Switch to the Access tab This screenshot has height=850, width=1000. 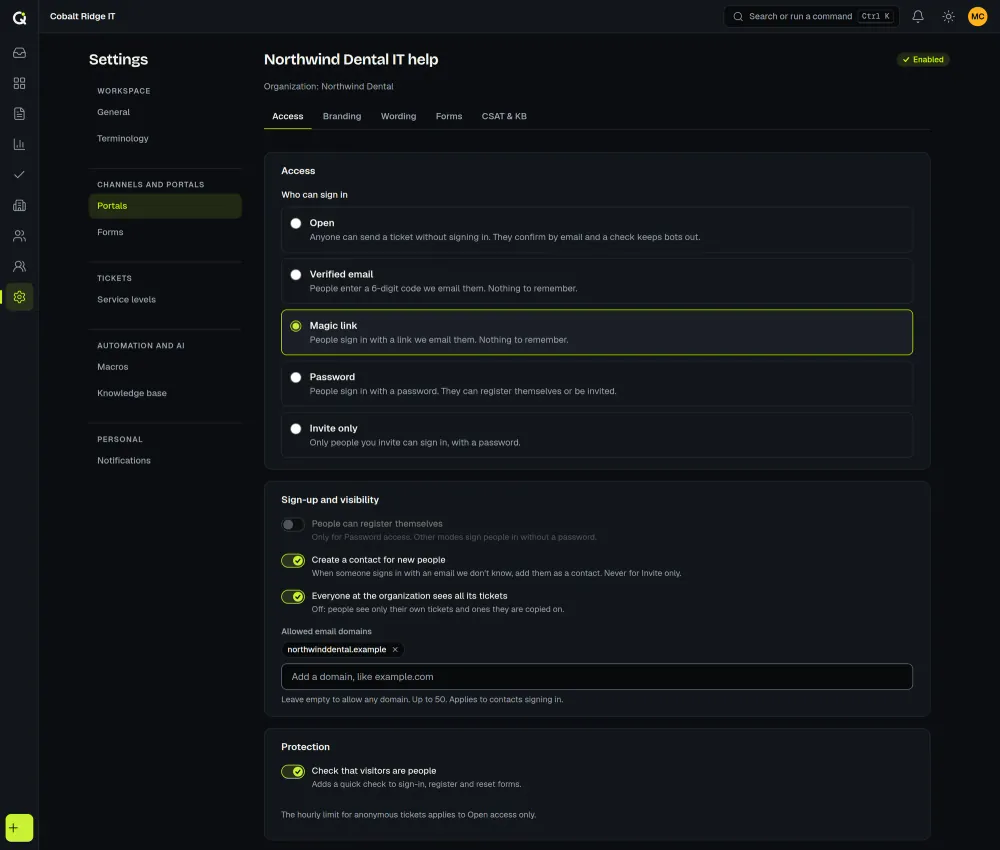[288, 116]
